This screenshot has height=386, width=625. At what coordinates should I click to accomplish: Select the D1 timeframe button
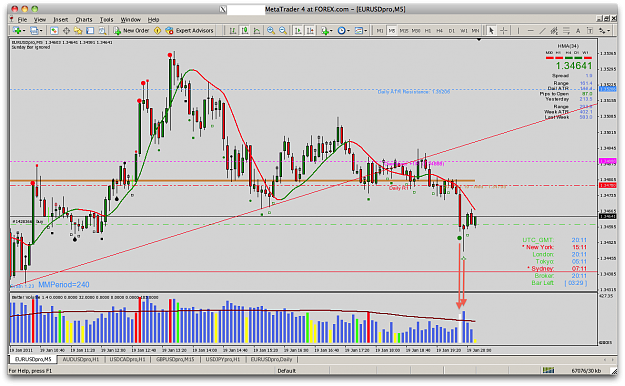pos(452,31)
